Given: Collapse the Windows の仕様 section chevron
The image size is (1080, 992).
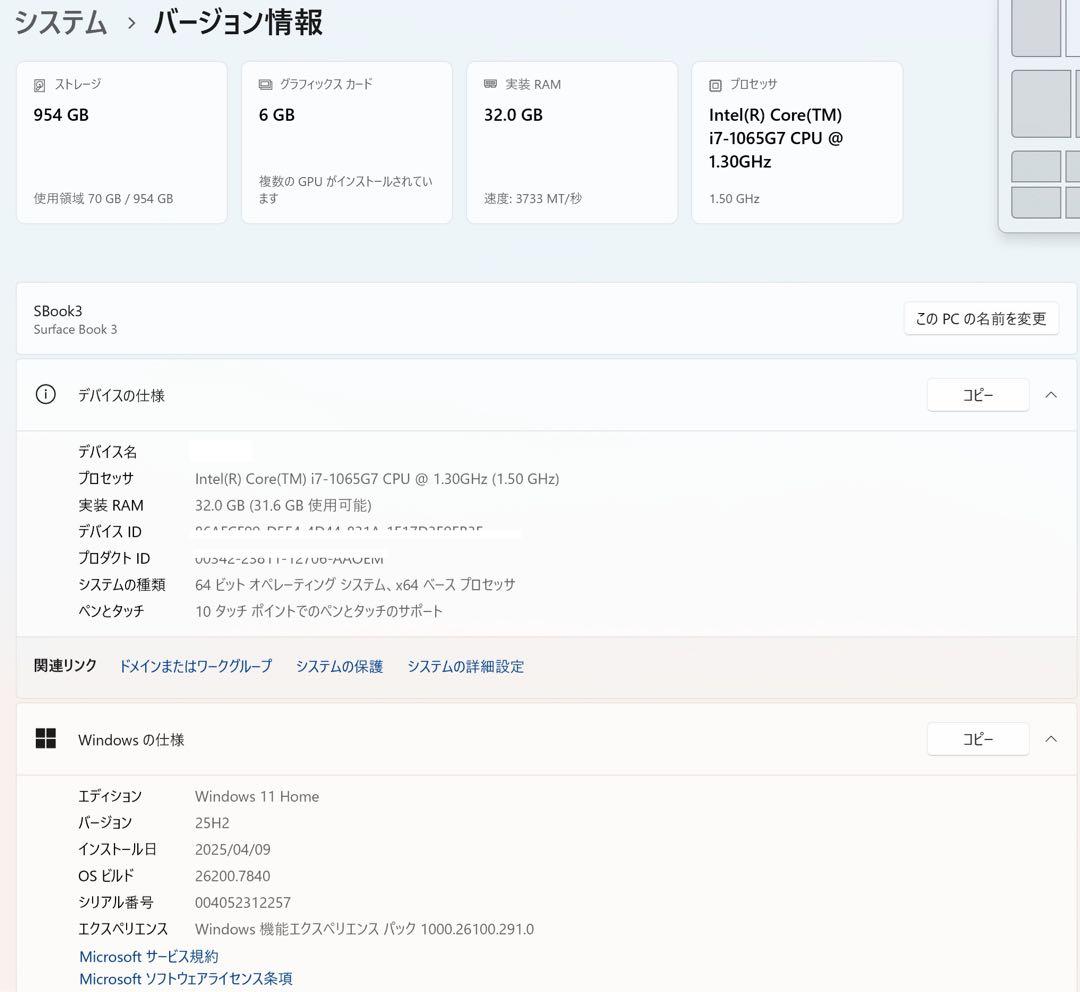Looking at the screenshot, I should tap(1051, 739).
